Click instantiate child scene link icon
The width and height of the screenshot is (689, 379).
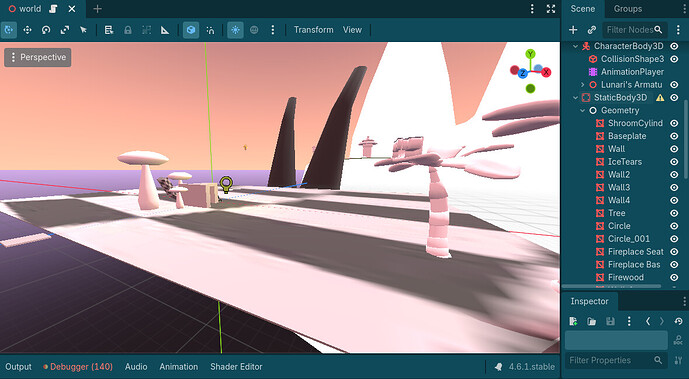pos(592,30)
